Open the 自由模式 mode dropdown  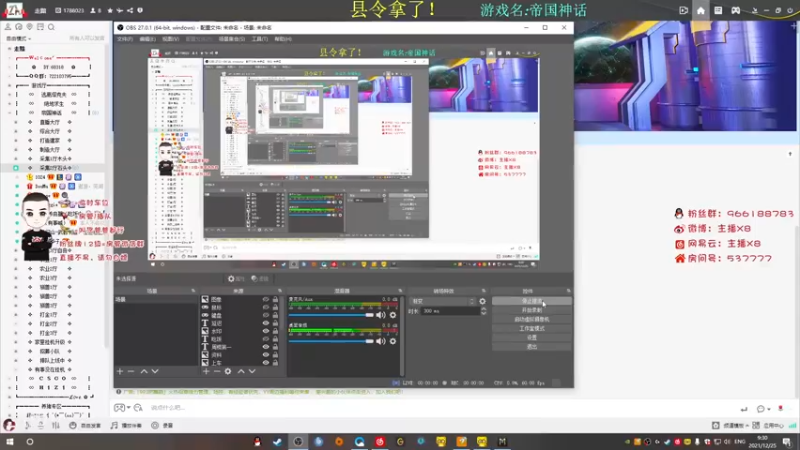click(18, 39)
